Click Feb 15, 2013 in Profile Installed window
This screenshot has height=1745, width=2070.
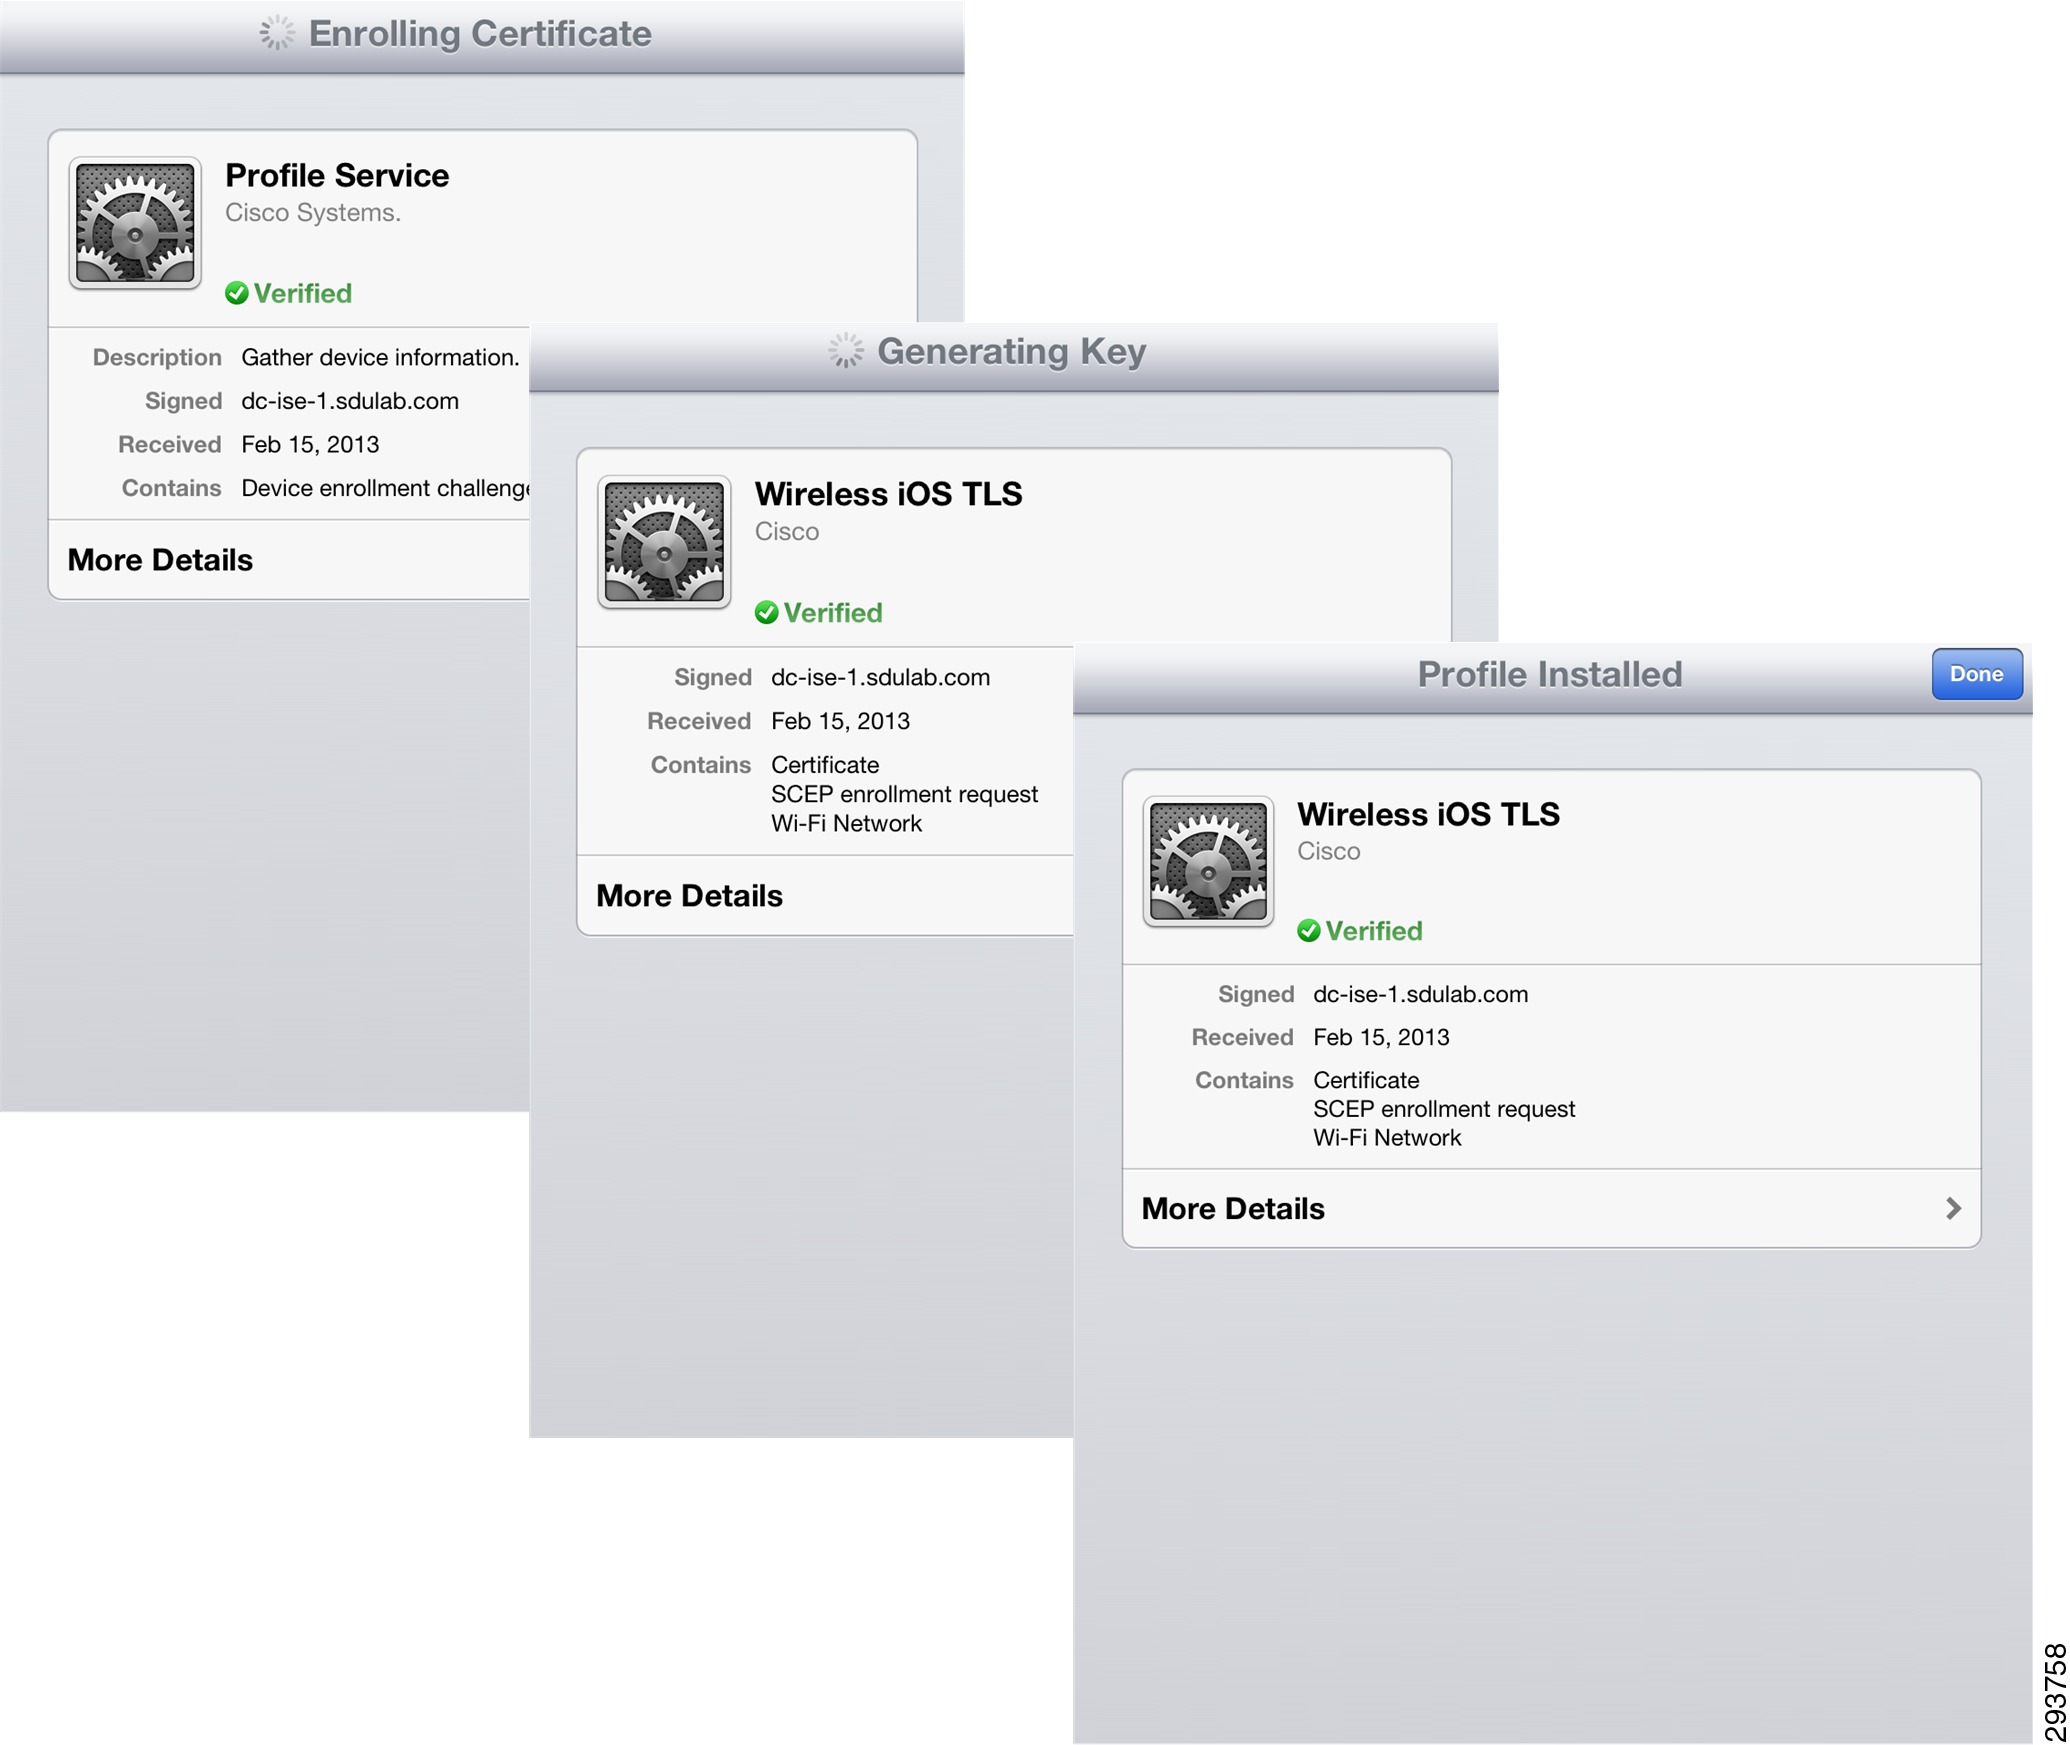(x=1381, y=1037)
